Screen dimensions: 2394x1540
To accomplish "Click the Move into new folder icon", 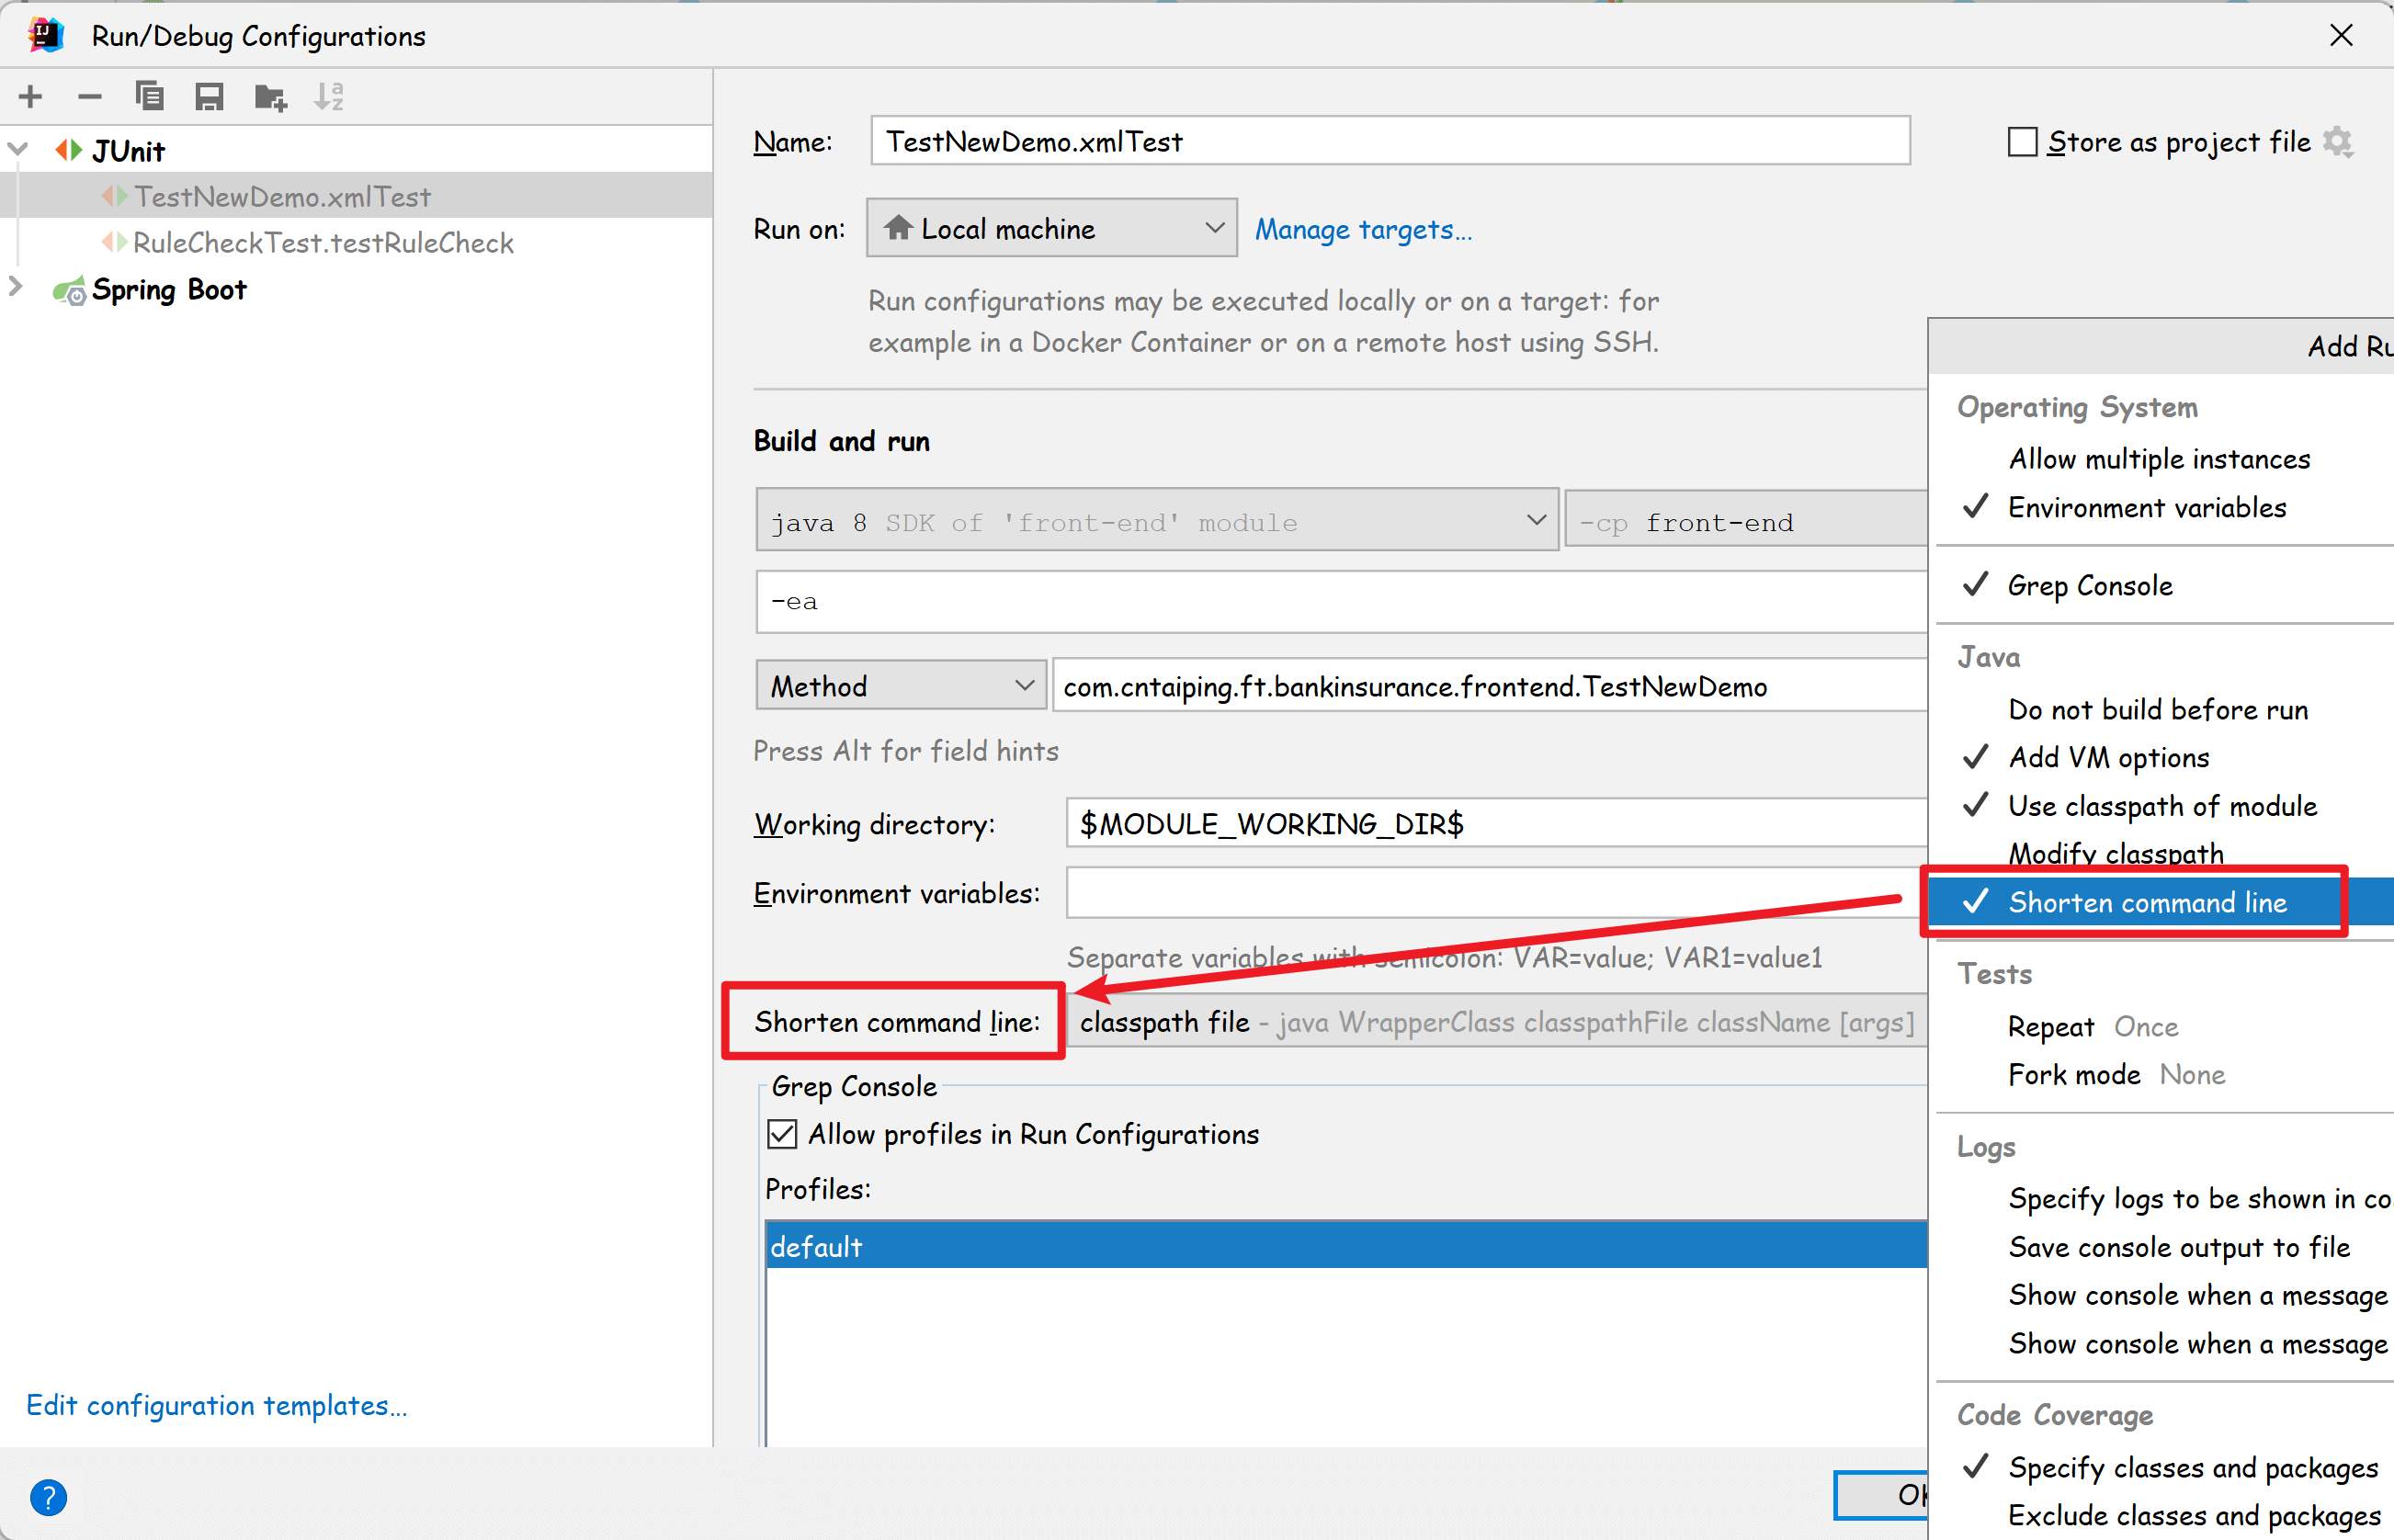I will (270, 97).
